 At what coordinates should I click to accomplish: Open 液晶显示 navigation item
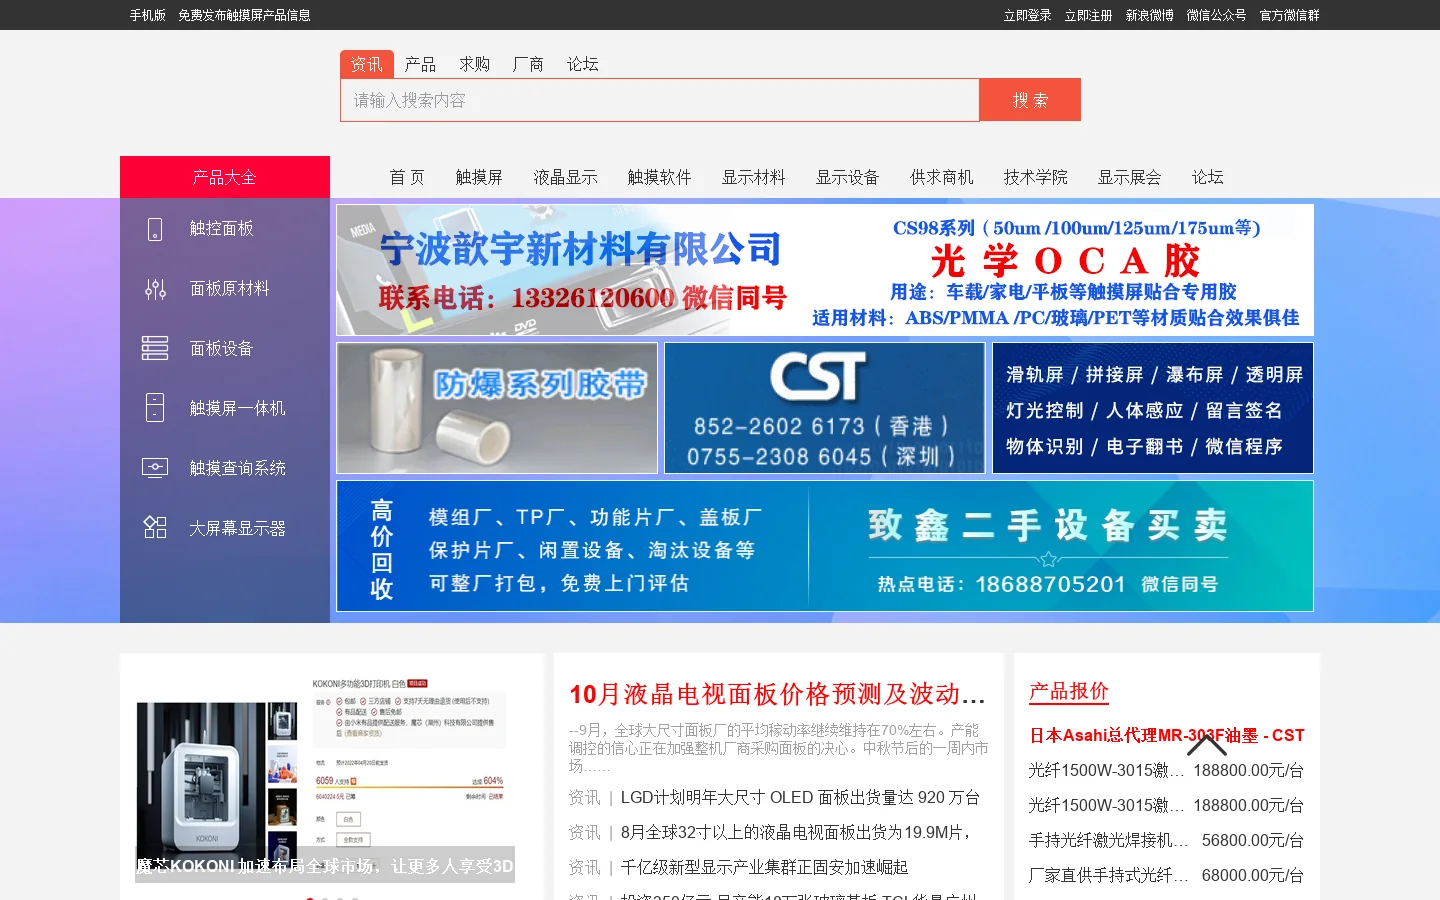(565, 177)
